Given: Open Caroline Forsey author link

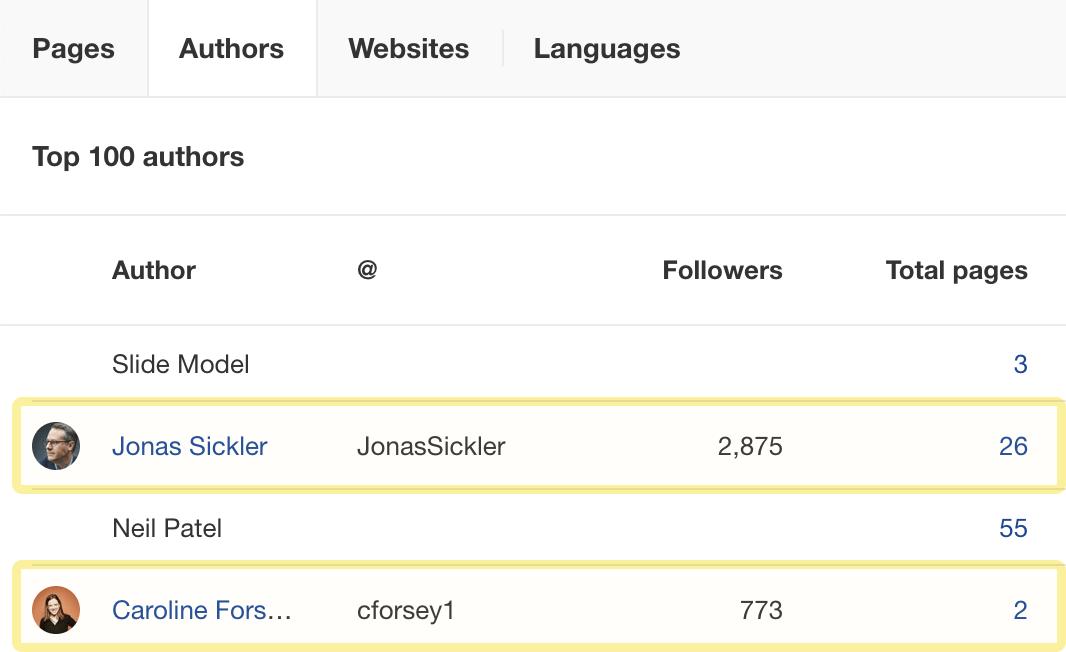Looking at the screenshot, I should (x=202, y=610).
